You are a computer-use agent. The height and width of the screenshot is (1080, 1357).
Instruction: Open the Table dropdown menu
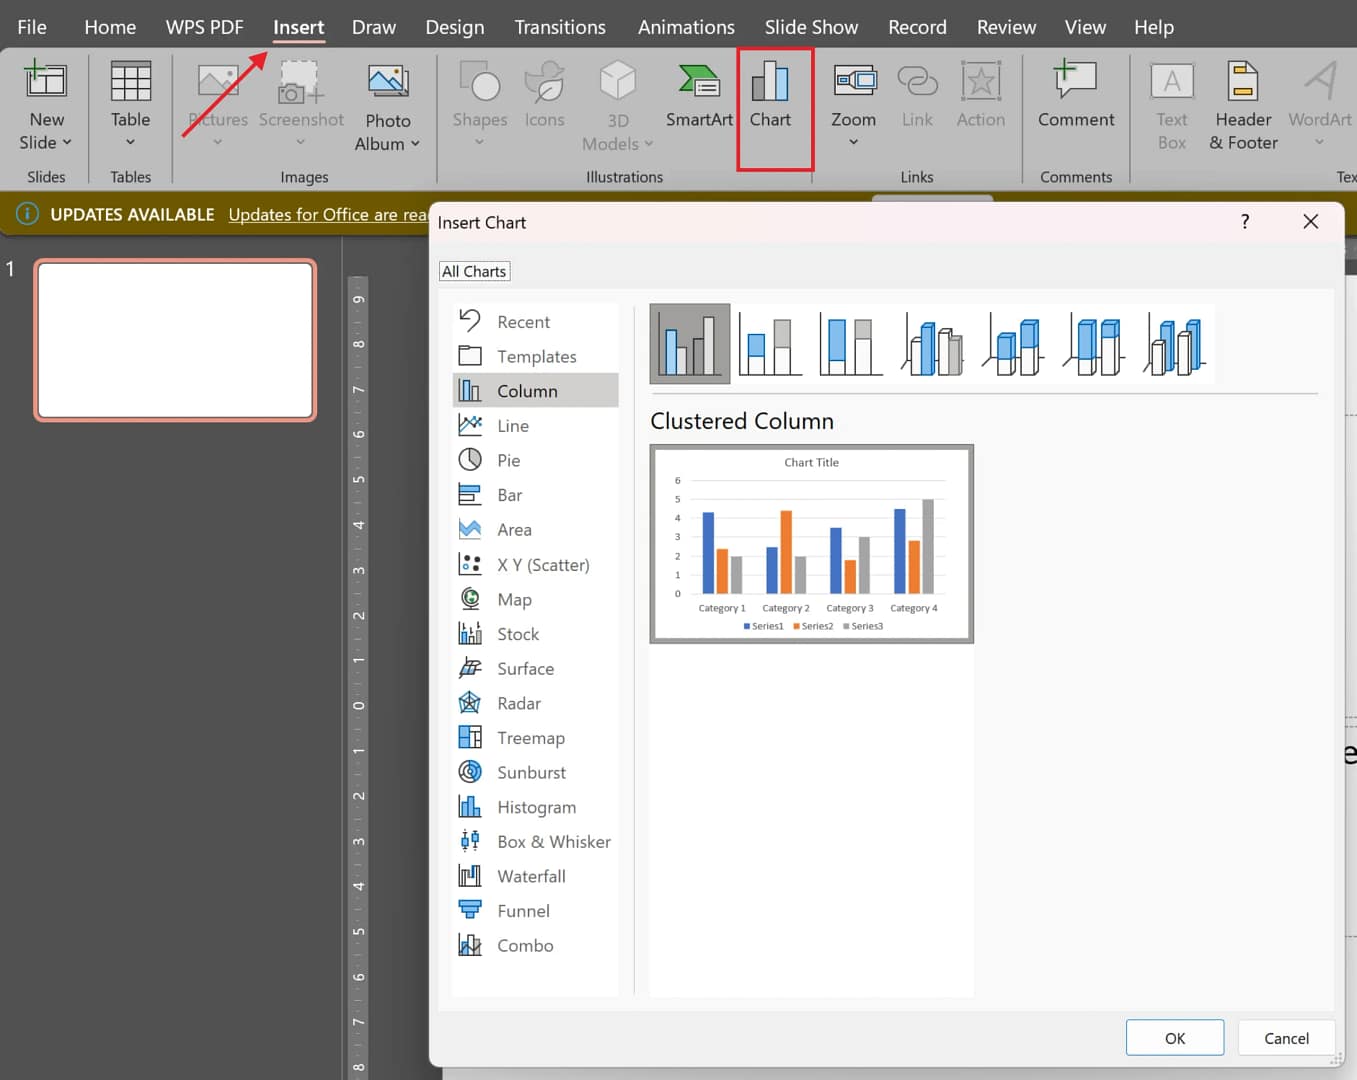pos(130,142)
